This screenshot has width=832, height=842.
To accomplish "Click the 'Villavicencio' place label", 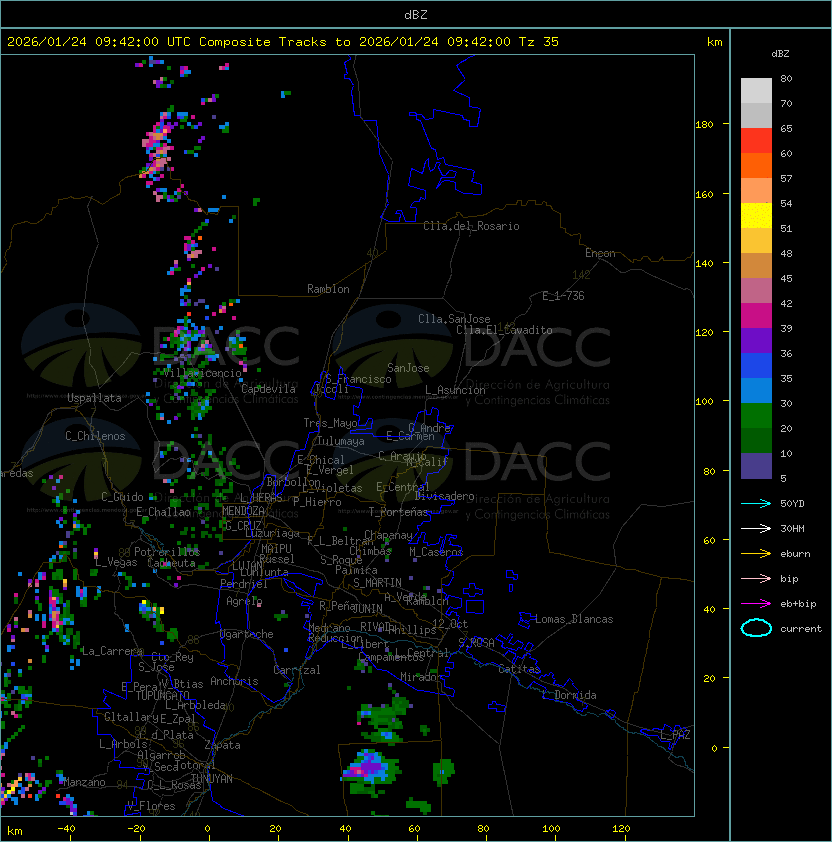I will pyautogui.click(x=202, y=373).
